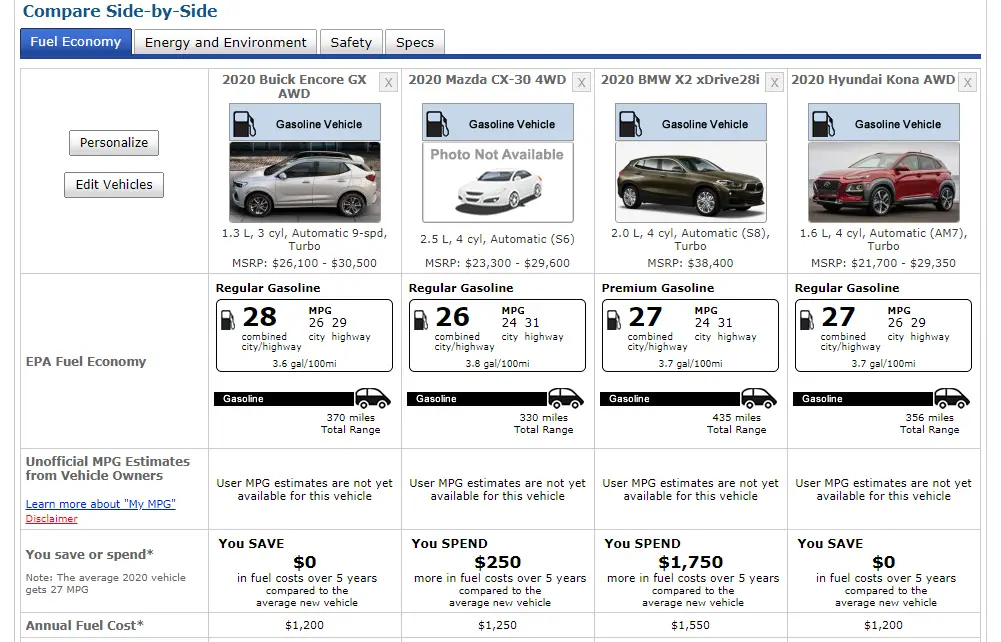The image size is (1001, 642).
Task: Click the $1,750 spend amount
Action: [691, 562]
